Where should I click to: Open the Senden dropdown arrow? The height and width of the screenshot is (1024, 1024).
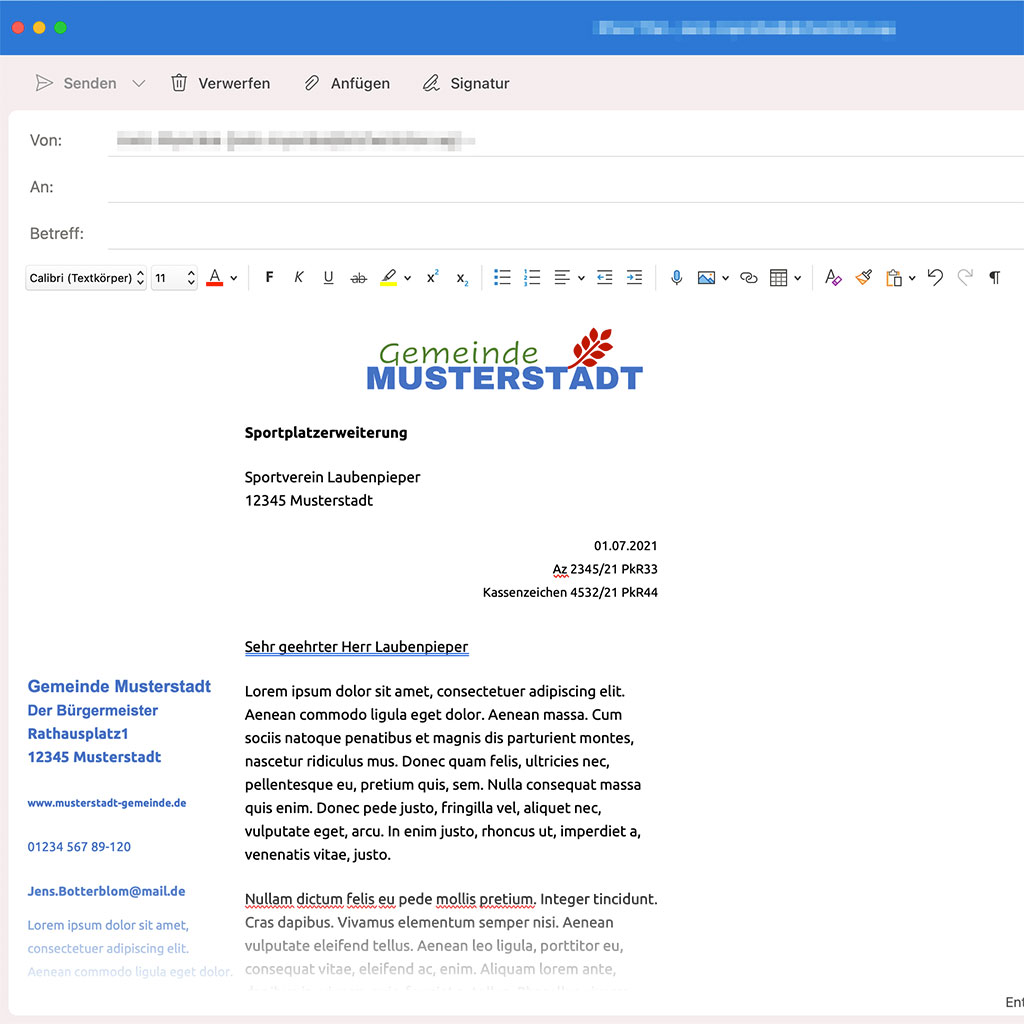click(138, 84)
